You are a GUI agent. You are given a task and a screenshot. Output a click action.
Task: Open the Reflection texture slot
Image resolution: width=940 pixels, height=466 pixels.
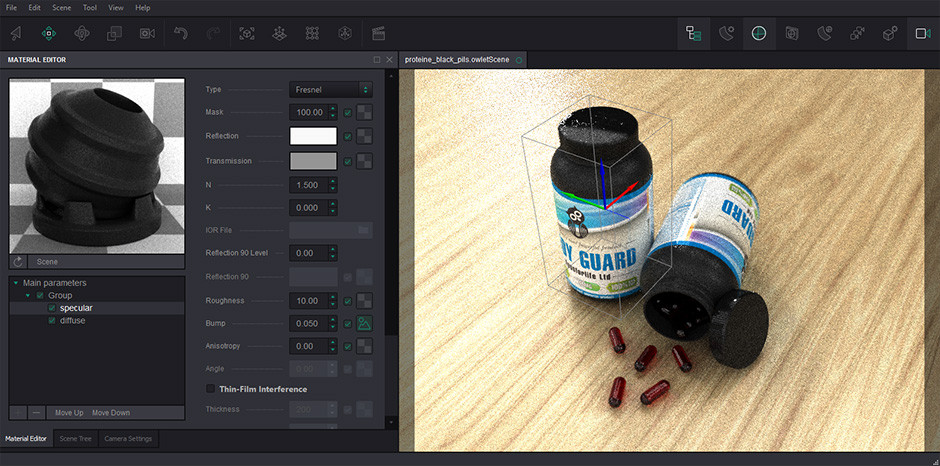click(x=364, y=136)
